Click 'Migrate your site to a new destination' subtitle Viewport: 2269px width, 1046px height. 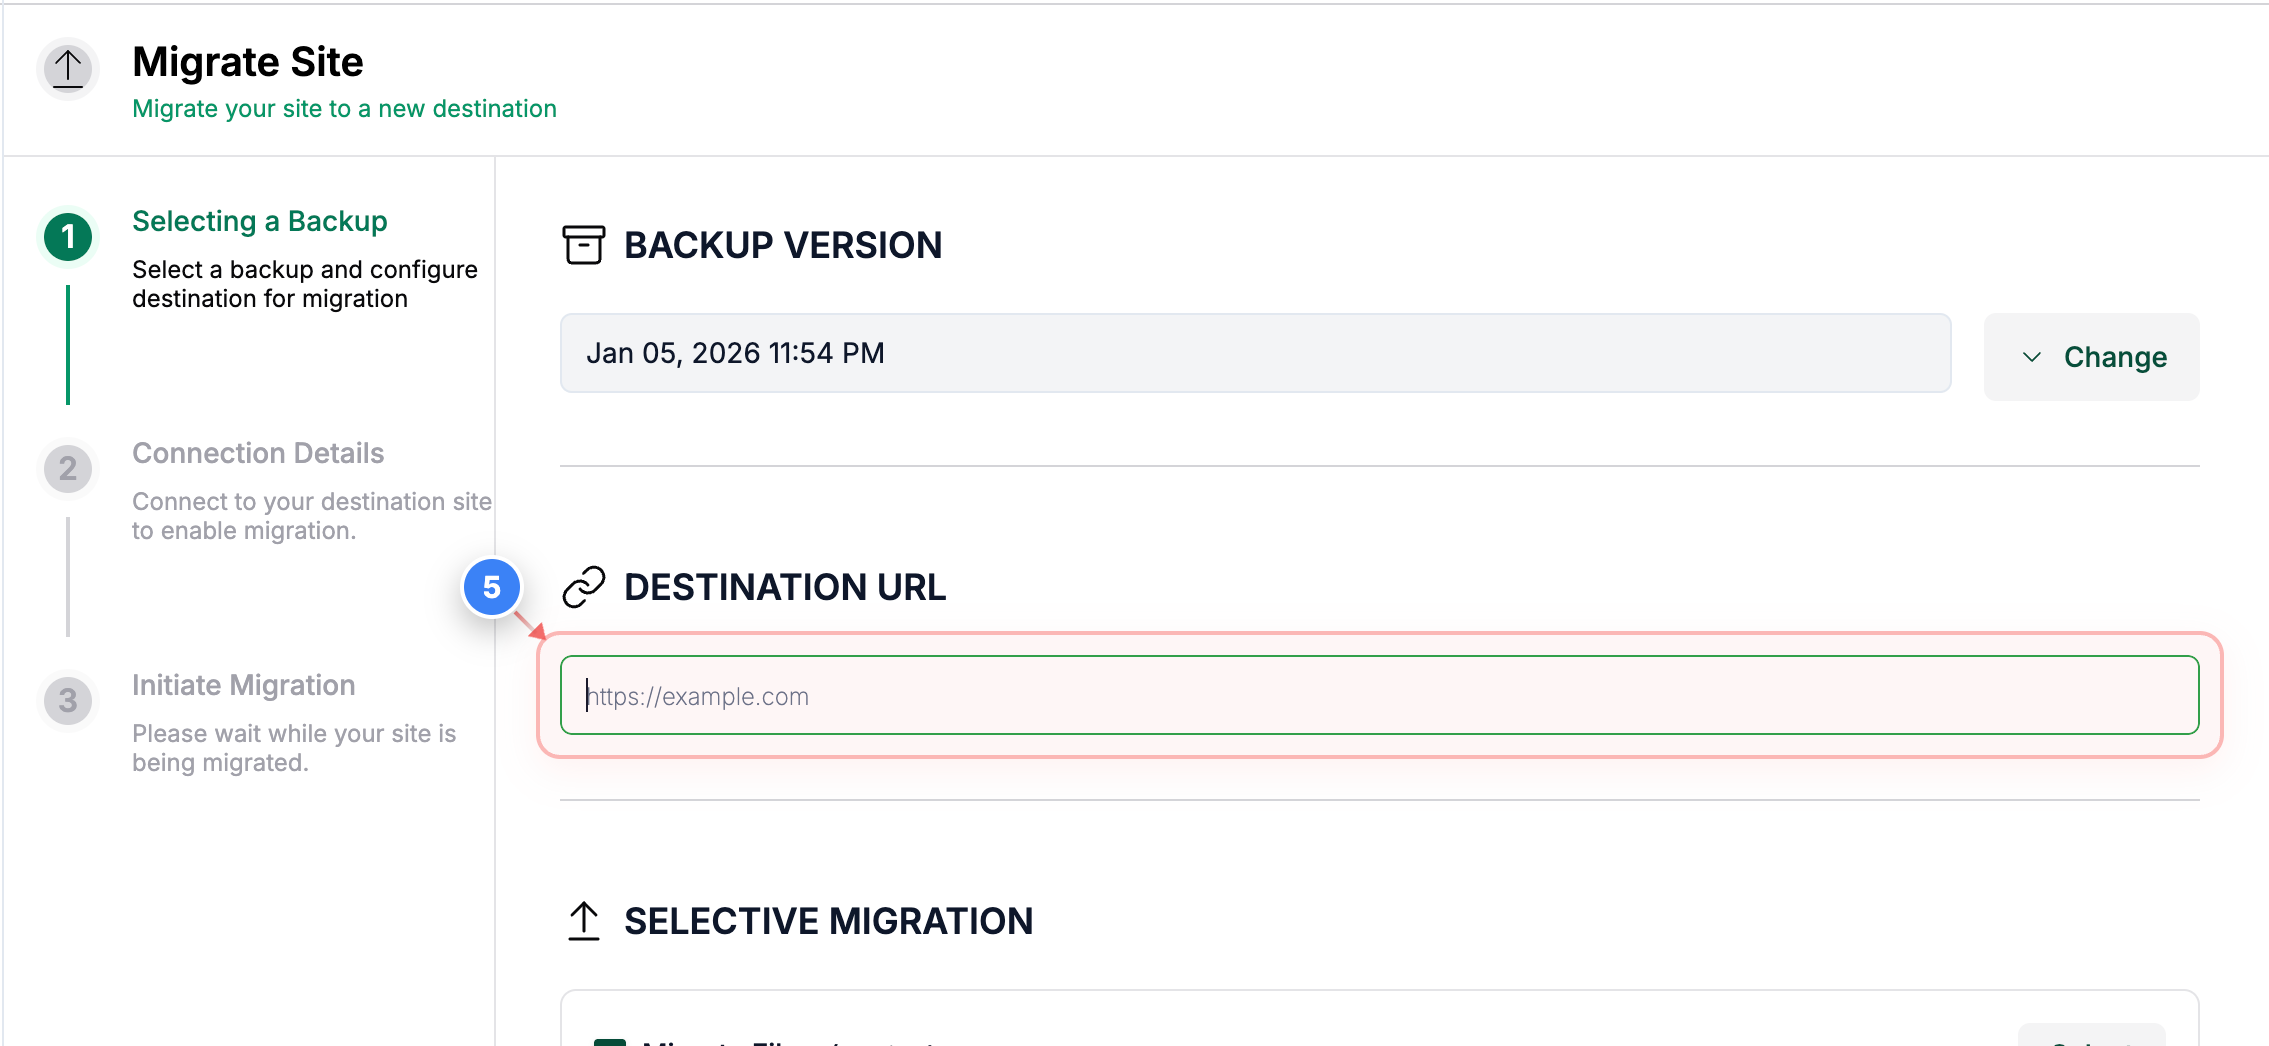click(x=345, y=109)
